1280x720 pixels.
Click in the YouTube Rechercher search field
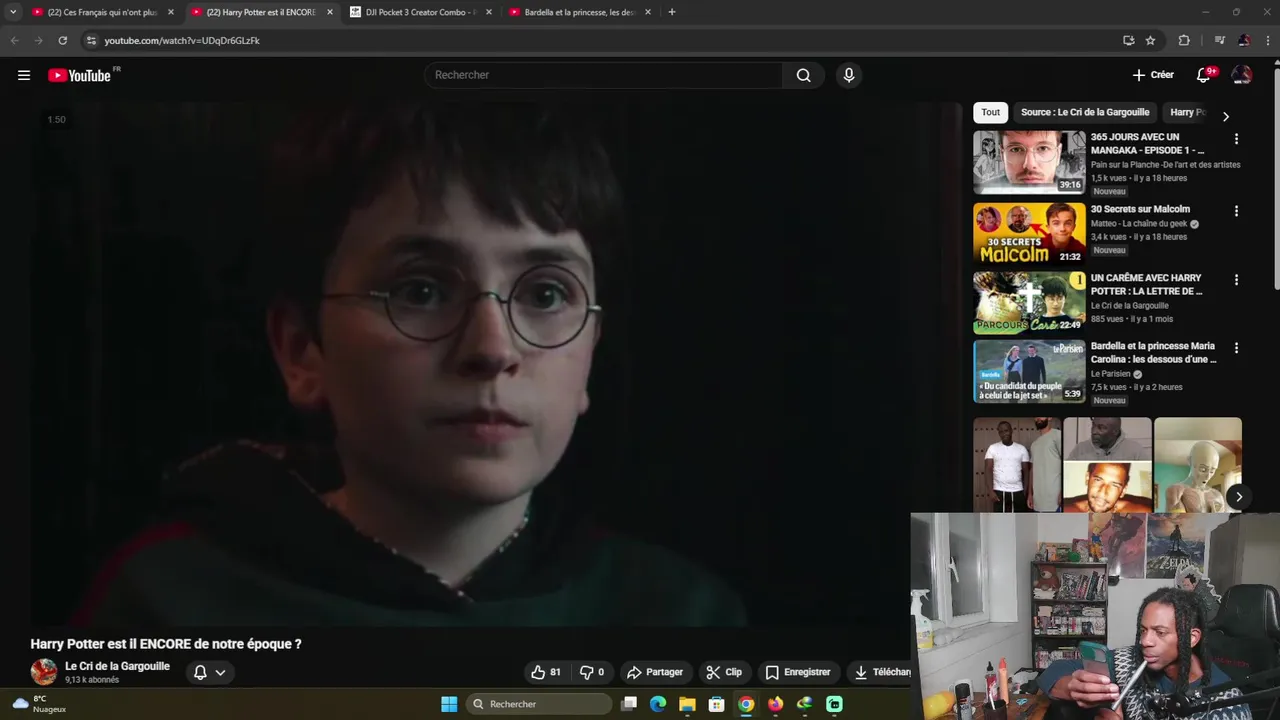604,75
